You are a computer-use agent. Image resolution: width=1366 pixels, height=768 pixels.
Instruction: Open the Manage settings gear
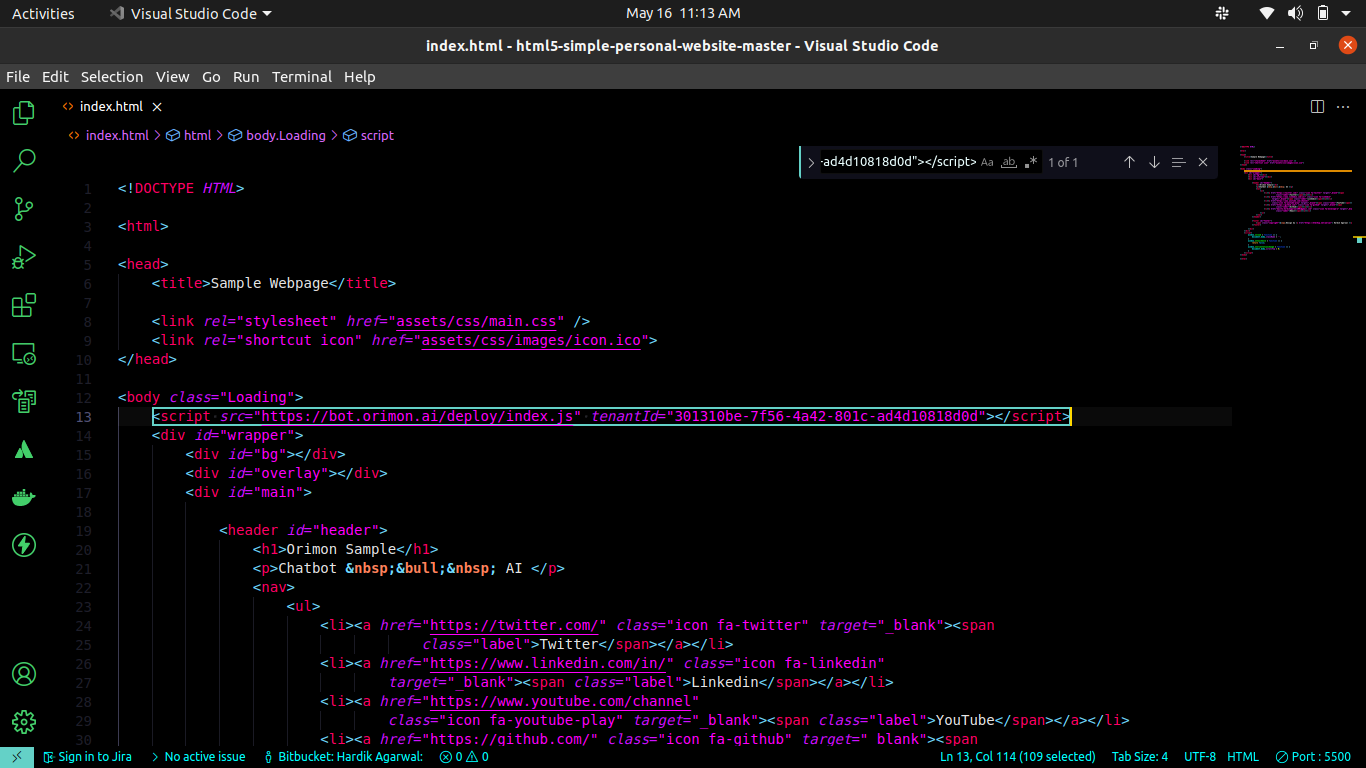coord(24,721)
